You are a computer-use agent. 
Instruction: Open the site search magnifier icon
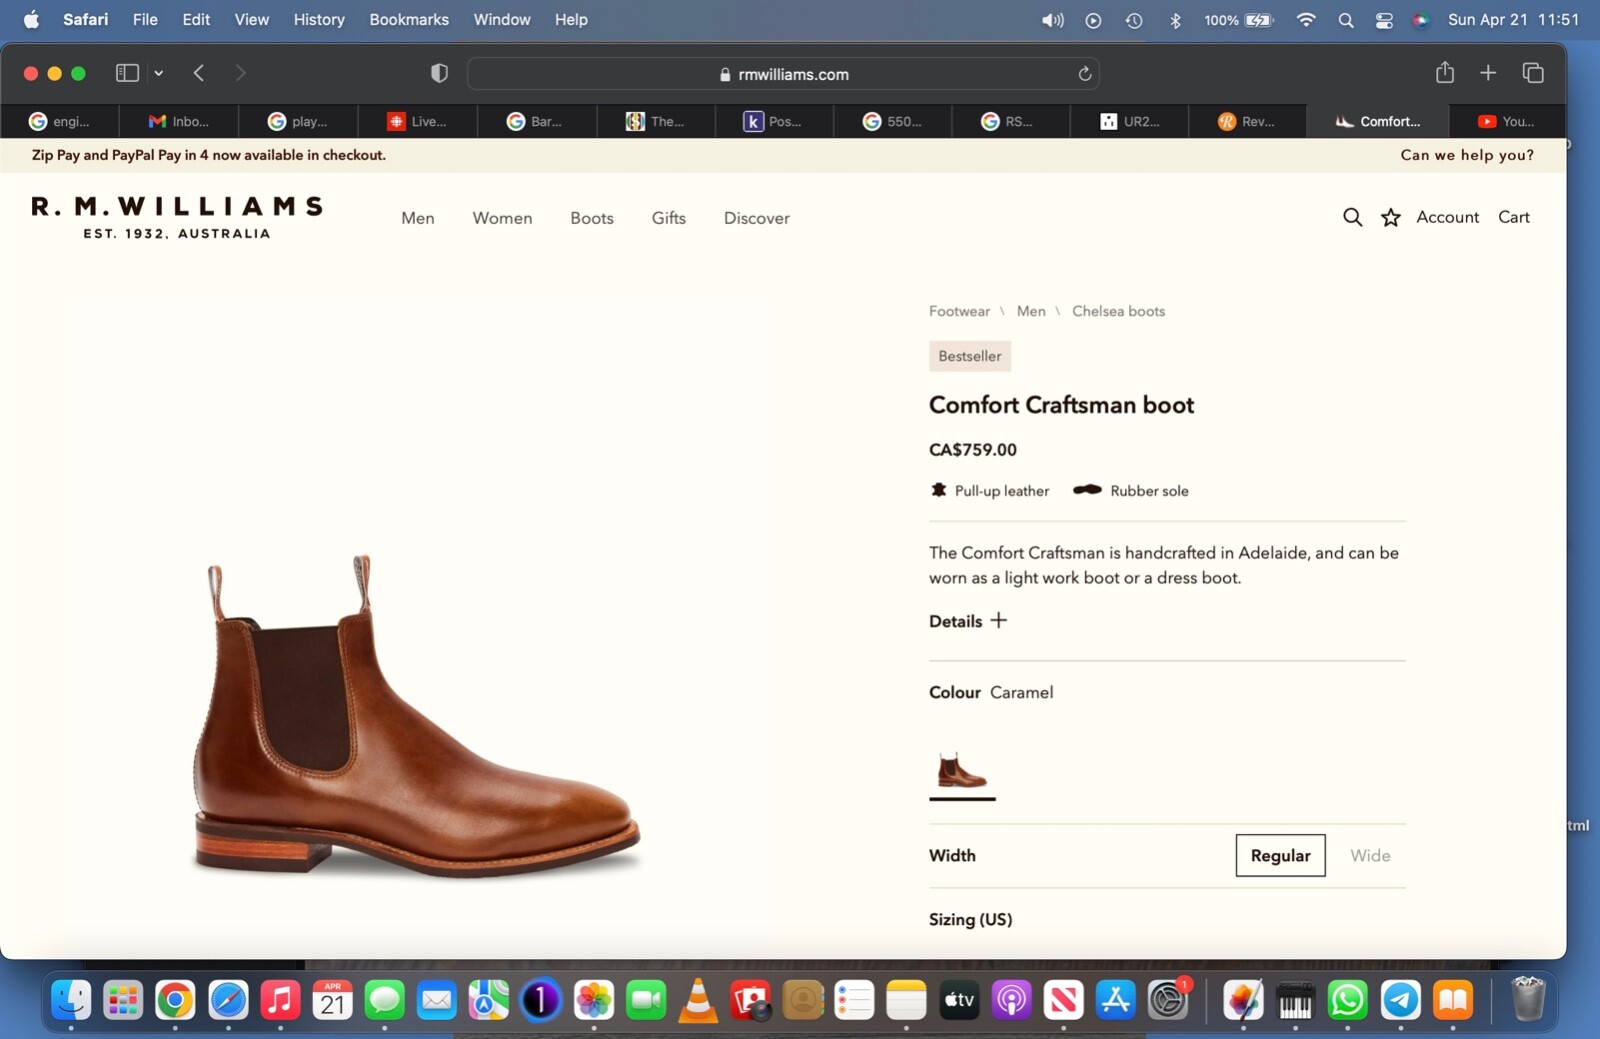click(1352, 217)
